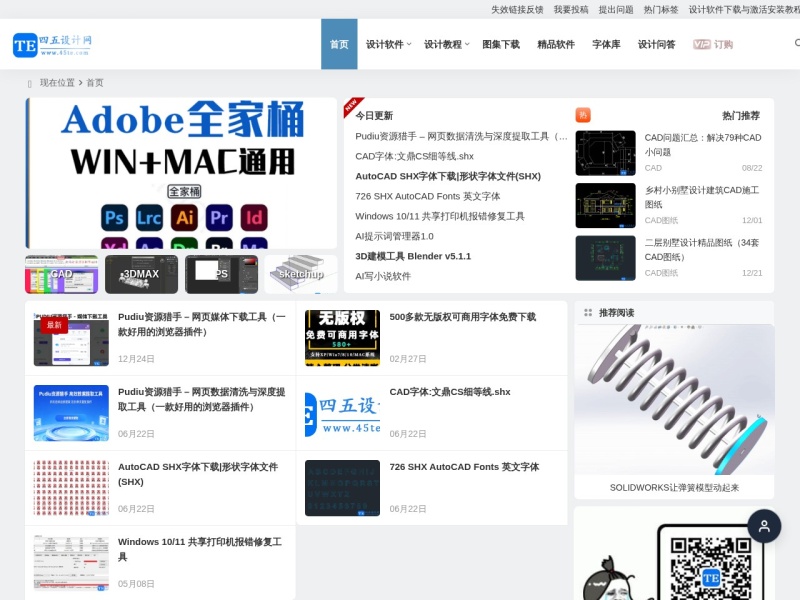The height and width of the screenshot is (600, 800).
Task: Open the sketchup category thumbnail
Action: click(x=301, y=274)
